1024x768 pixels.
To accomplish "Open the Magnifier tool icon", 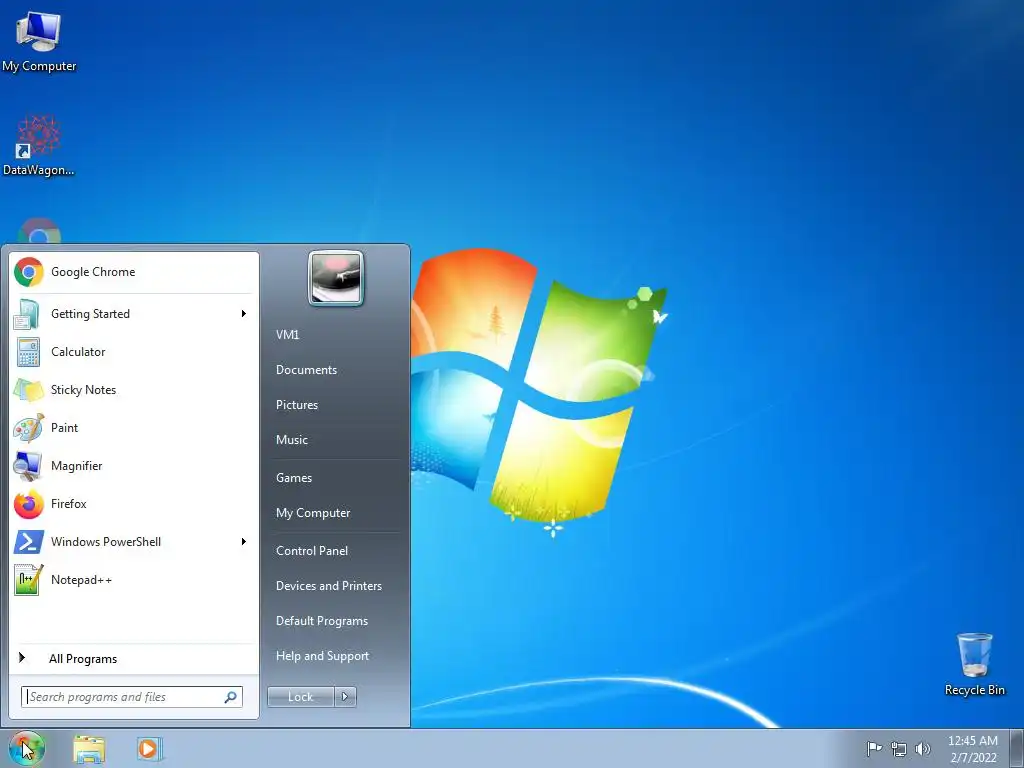I will [x=28, y=466].
